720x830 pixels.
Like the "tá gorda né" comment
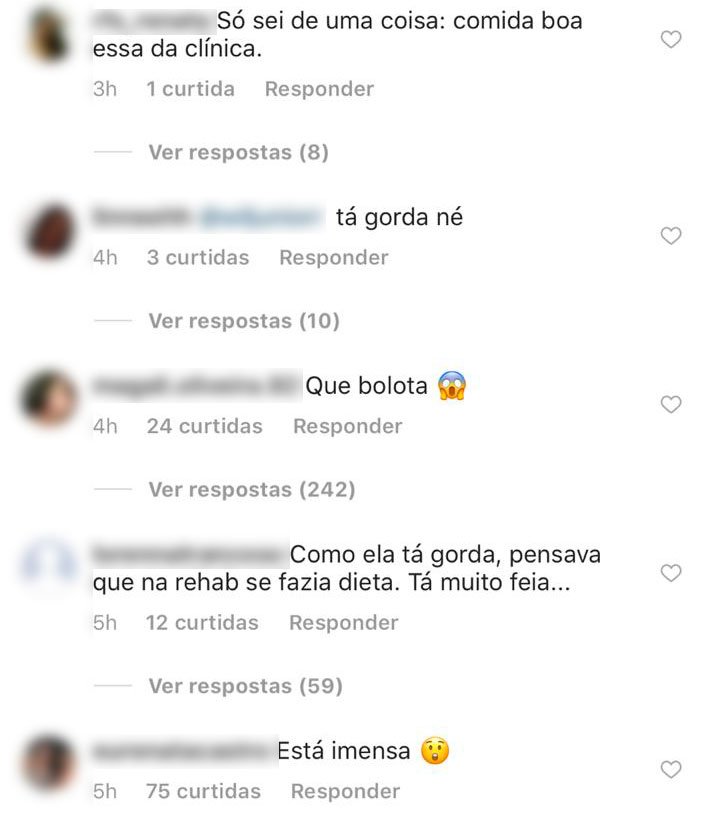point(671,236)
